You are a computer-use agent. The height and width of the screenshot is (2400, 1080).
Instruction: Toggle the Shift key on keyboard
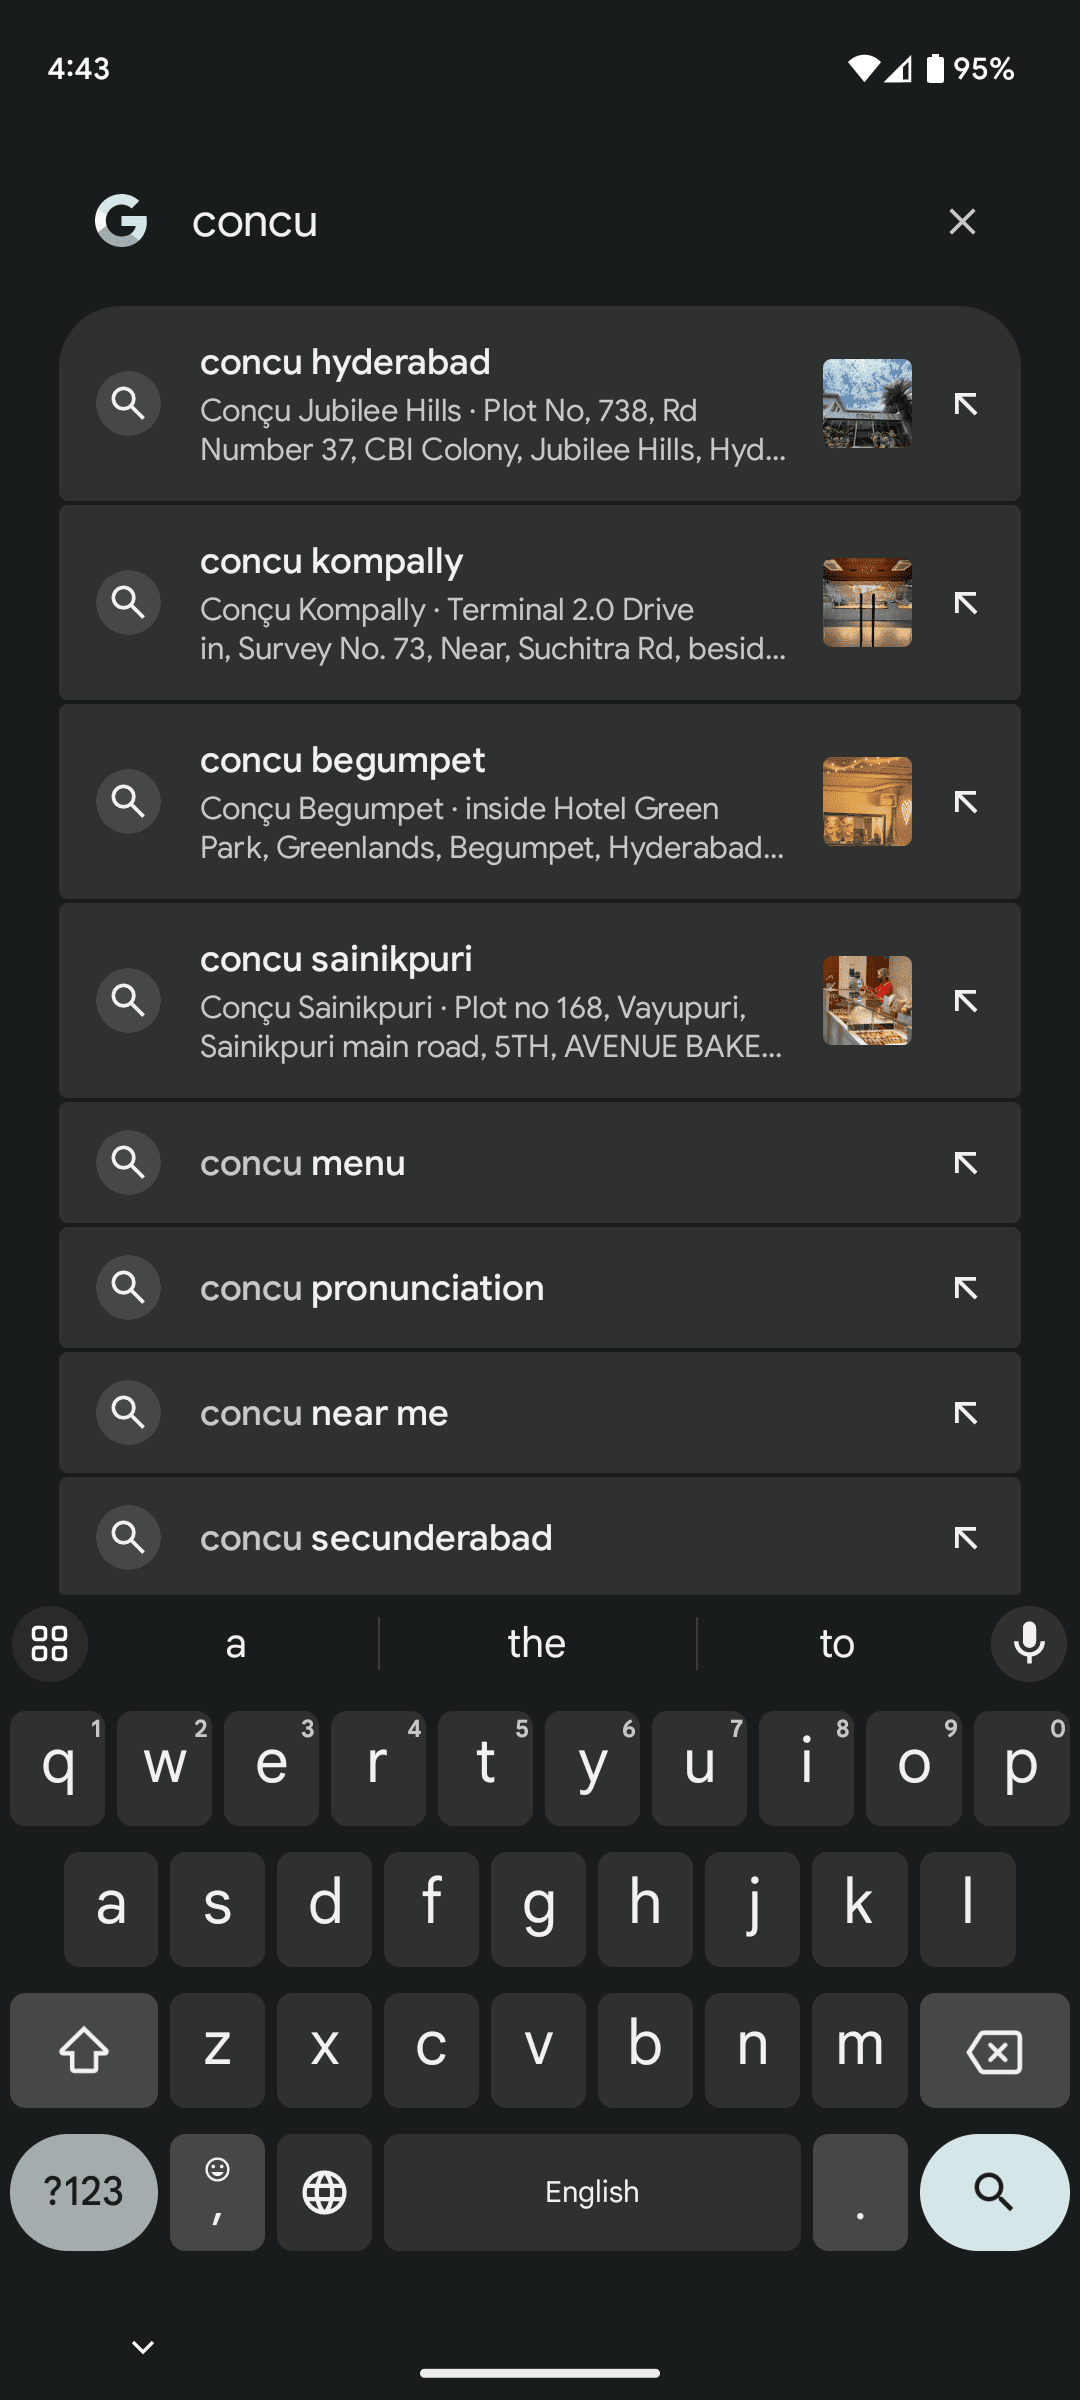point(83,2050)
